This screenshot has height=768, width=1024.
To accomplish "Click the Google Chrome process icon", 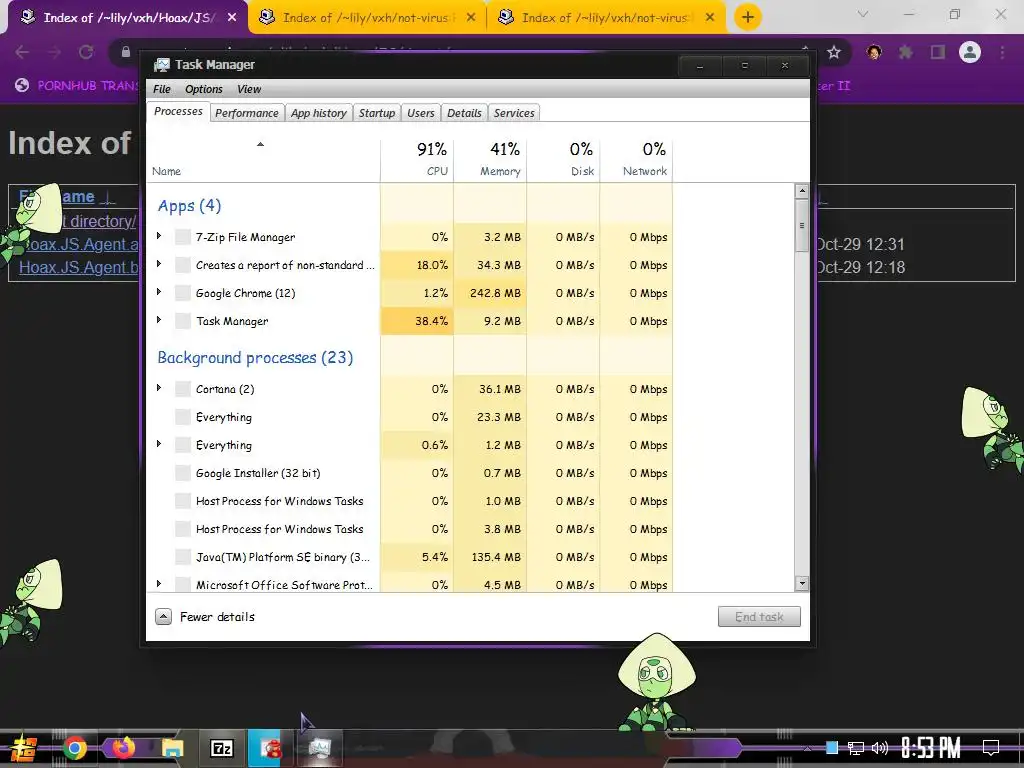I will (183, 293).
